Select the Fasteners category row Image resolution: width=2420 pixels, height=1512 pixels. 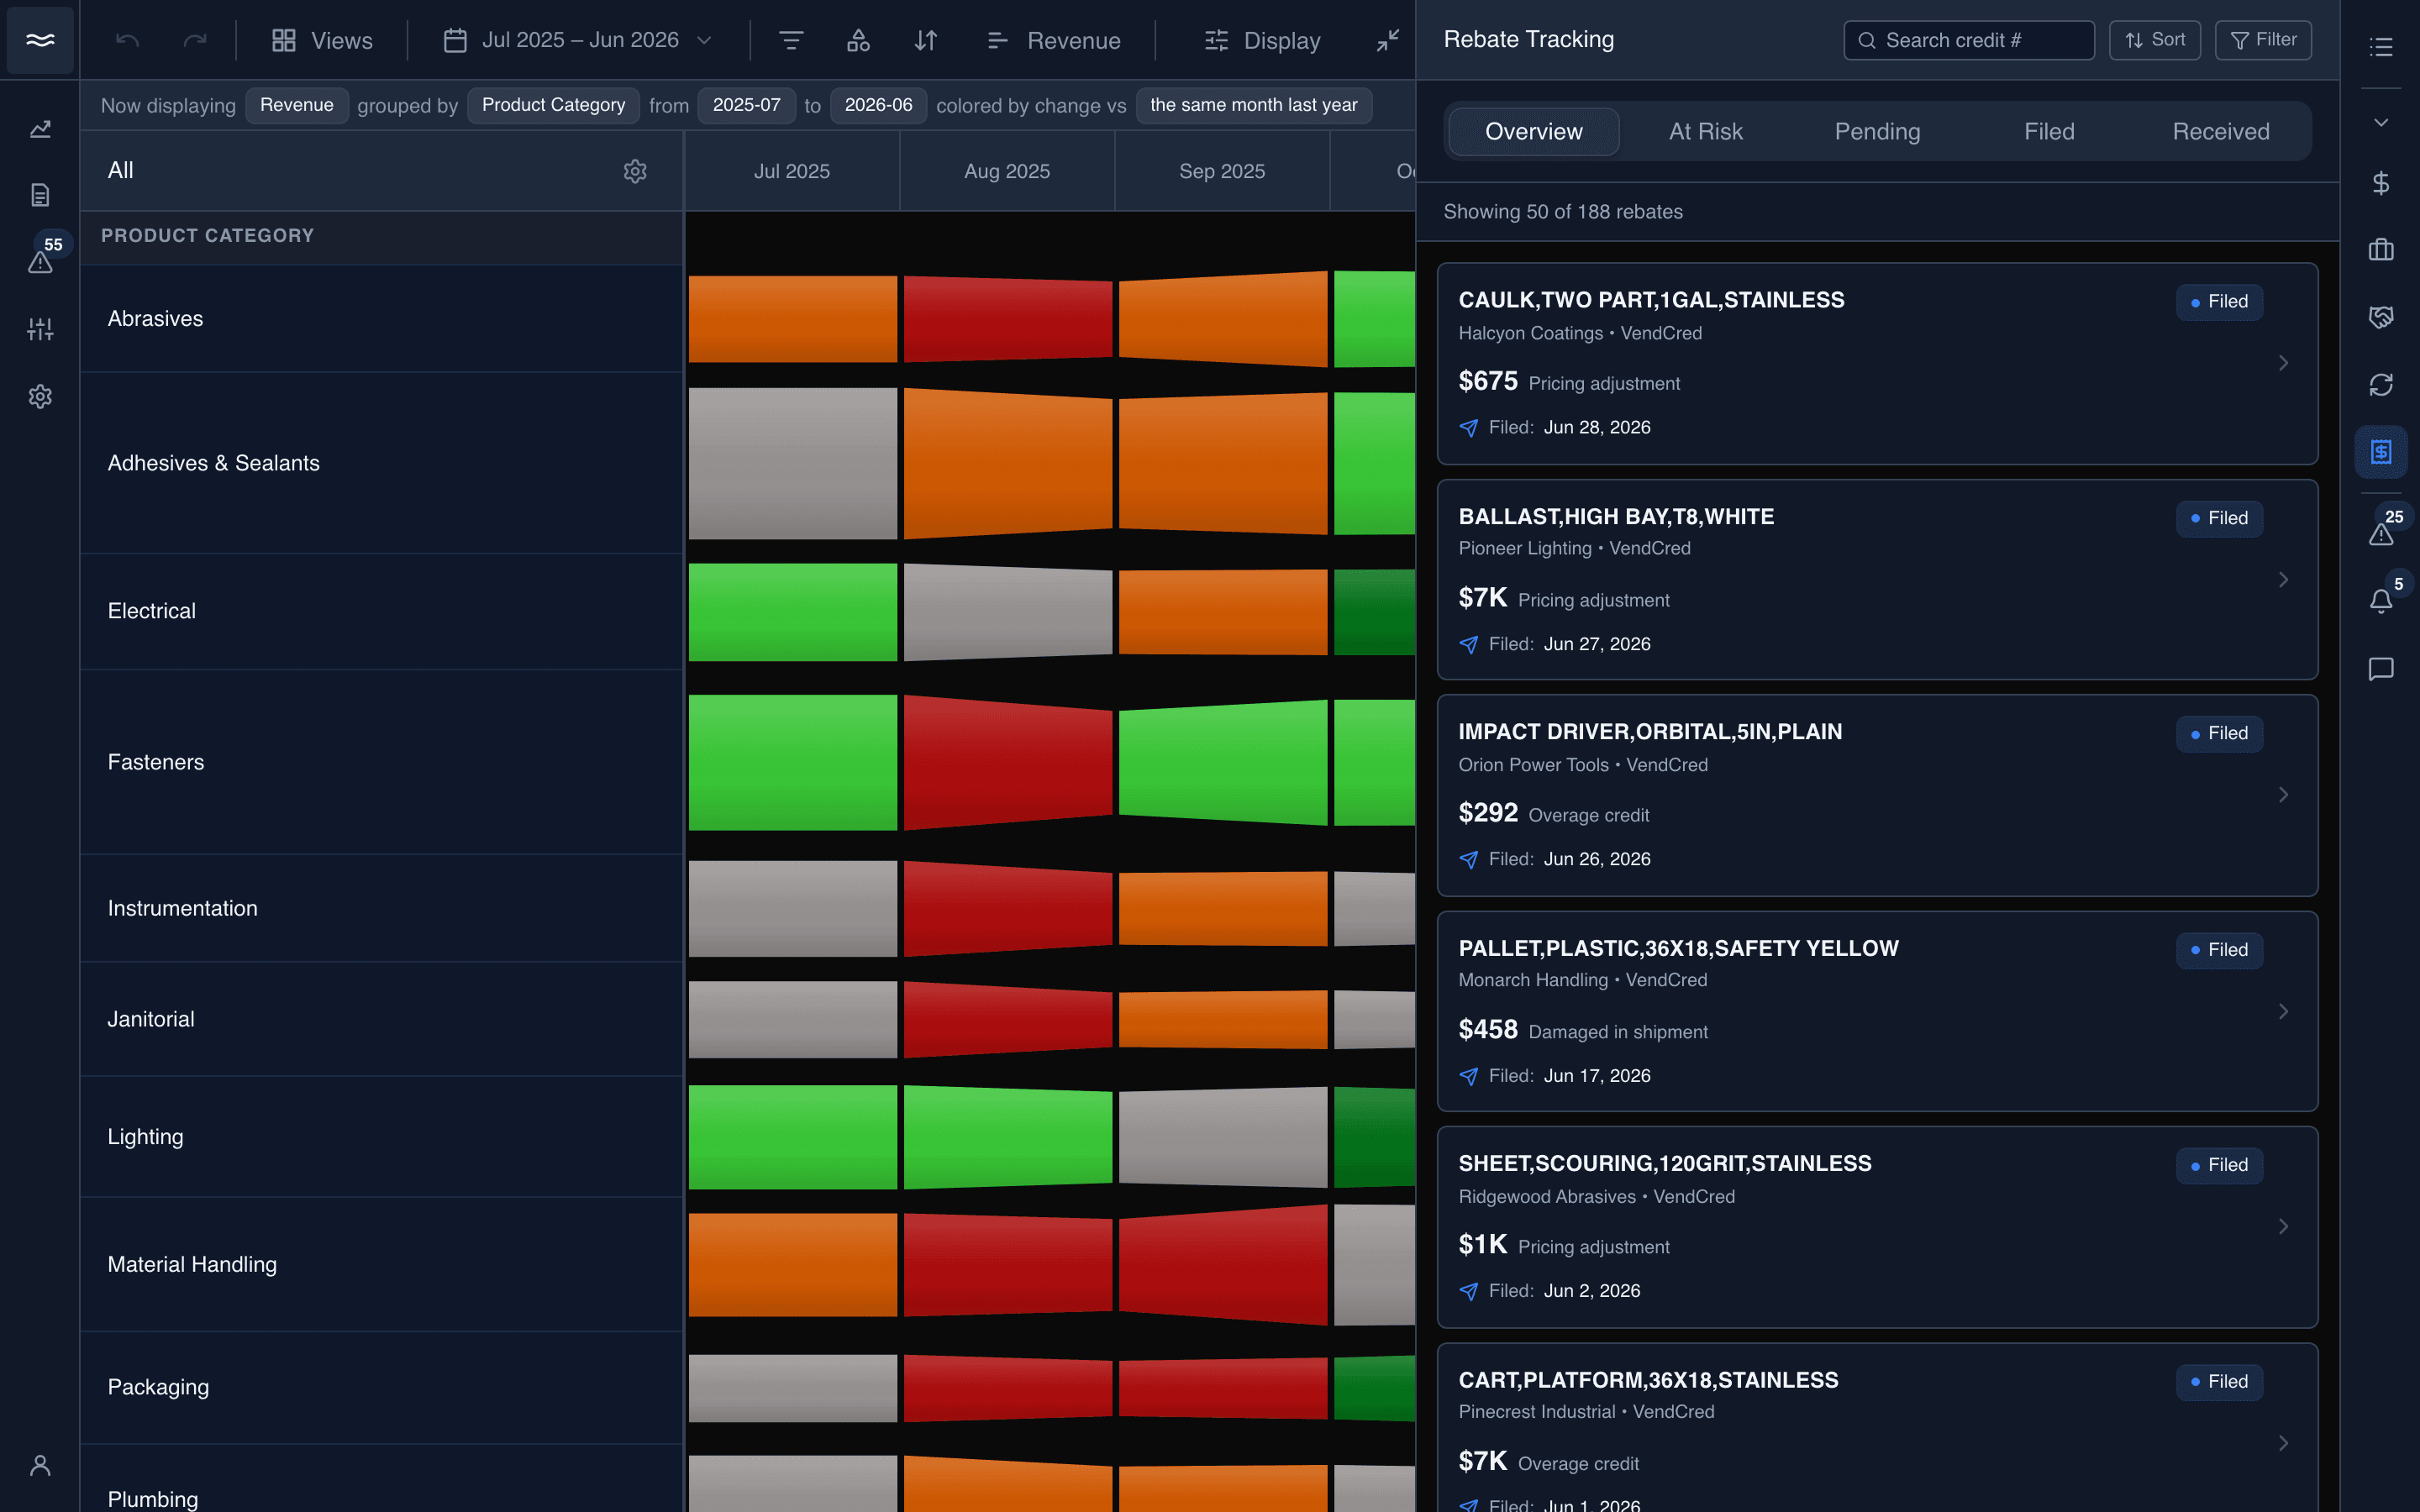click(x=381, y=762)
